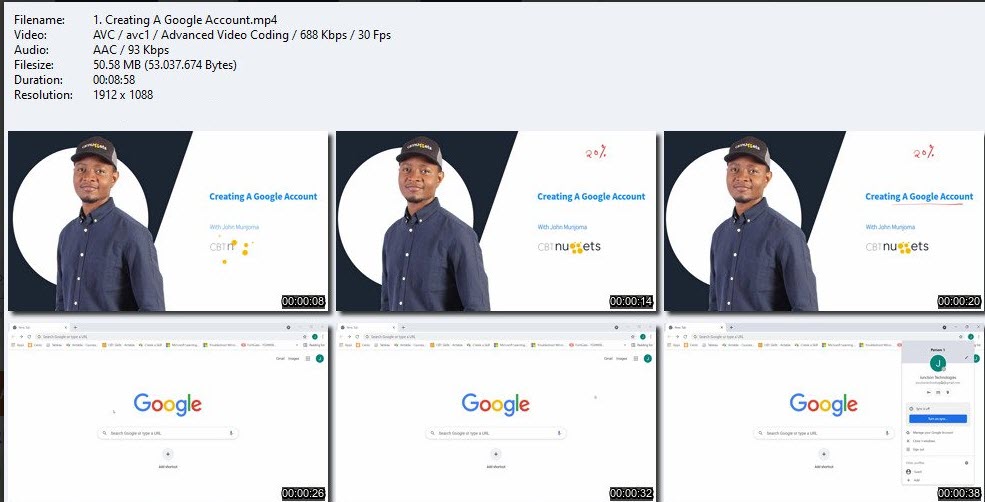Select the resolution value '1912 x 1088'
The image size is (985, 502).
(122, 95)
